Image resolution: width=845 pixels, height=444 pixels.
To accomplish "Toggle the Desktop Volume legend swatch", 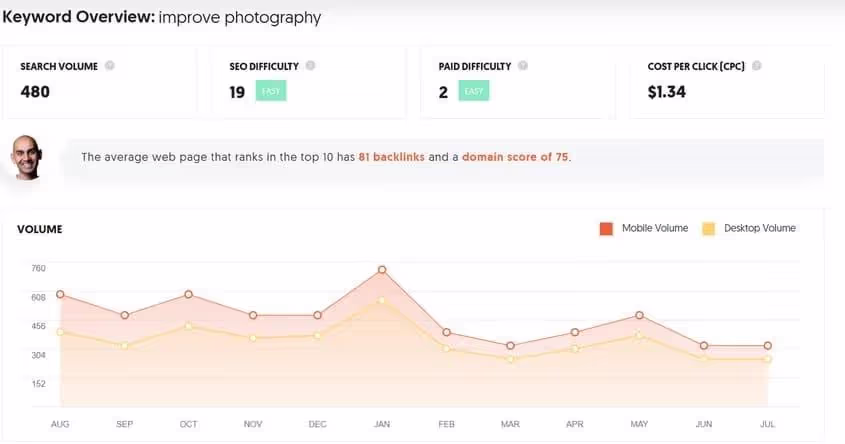I will pyautogui.click(x=709, y=228).
